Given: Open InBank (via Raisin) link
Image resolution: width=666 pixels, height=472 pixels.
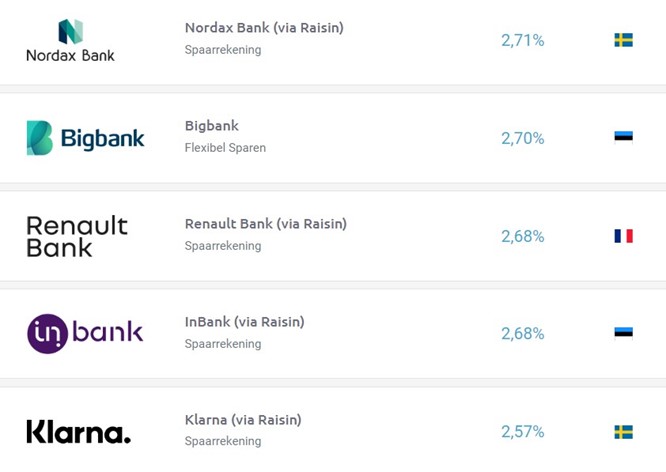Looking at the screenshot, I should pyautogui.click(x=245, y=322).
